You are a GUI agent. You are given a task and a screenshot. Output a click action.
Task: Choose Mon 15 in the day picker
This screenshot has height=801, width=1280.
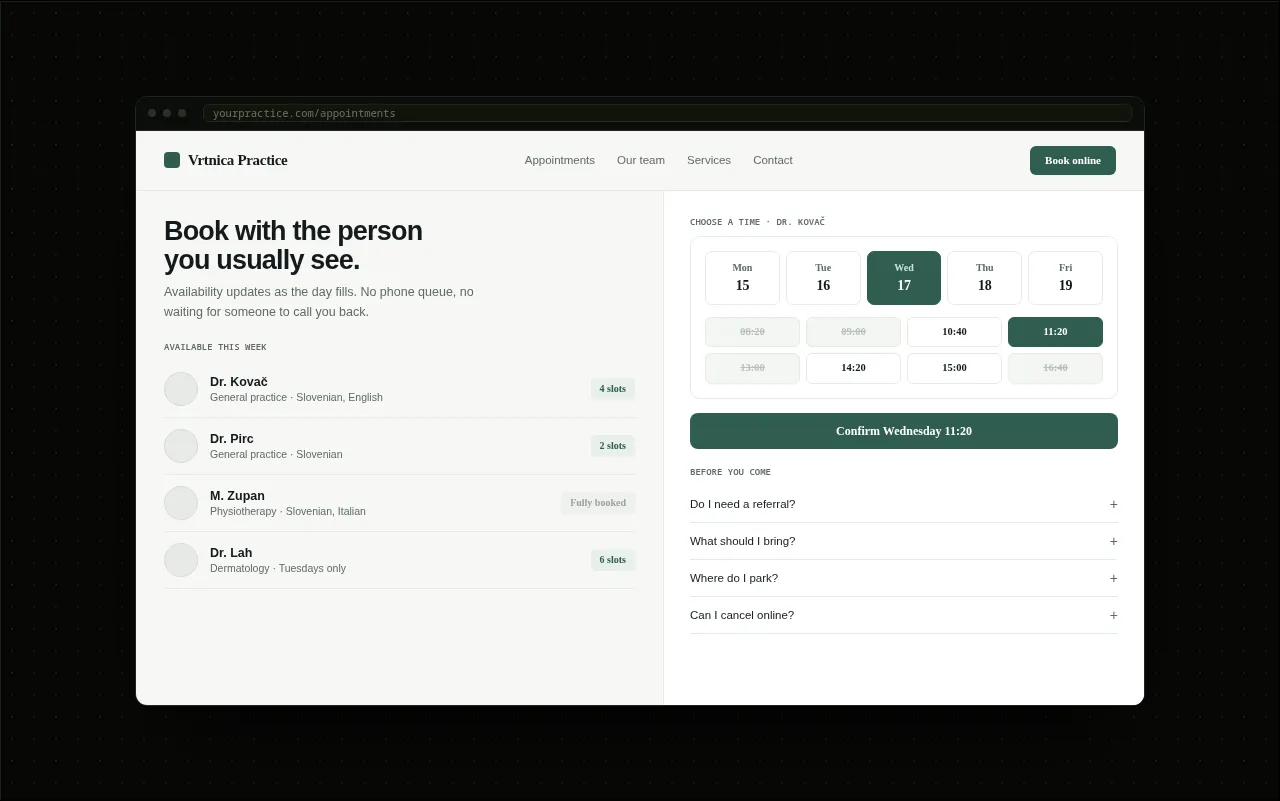742,278
